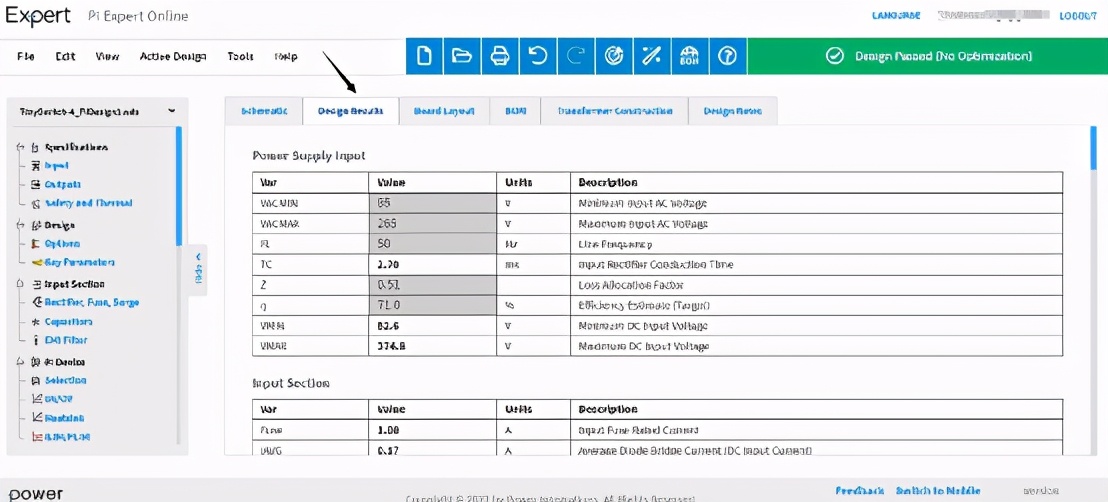Edit the VACMIN value field showing 85
This screenshot has height=502, width=1108.
point(432,203)
